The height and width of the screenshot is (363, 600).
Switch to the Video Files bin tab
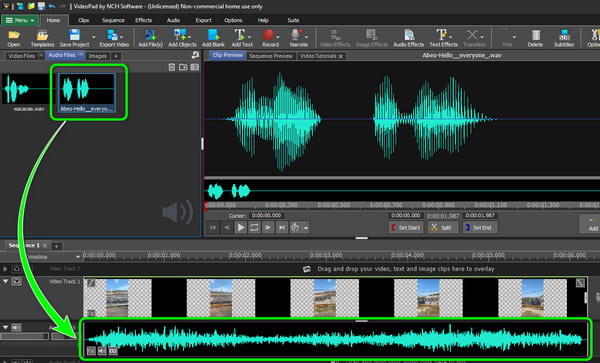[24, 56]
